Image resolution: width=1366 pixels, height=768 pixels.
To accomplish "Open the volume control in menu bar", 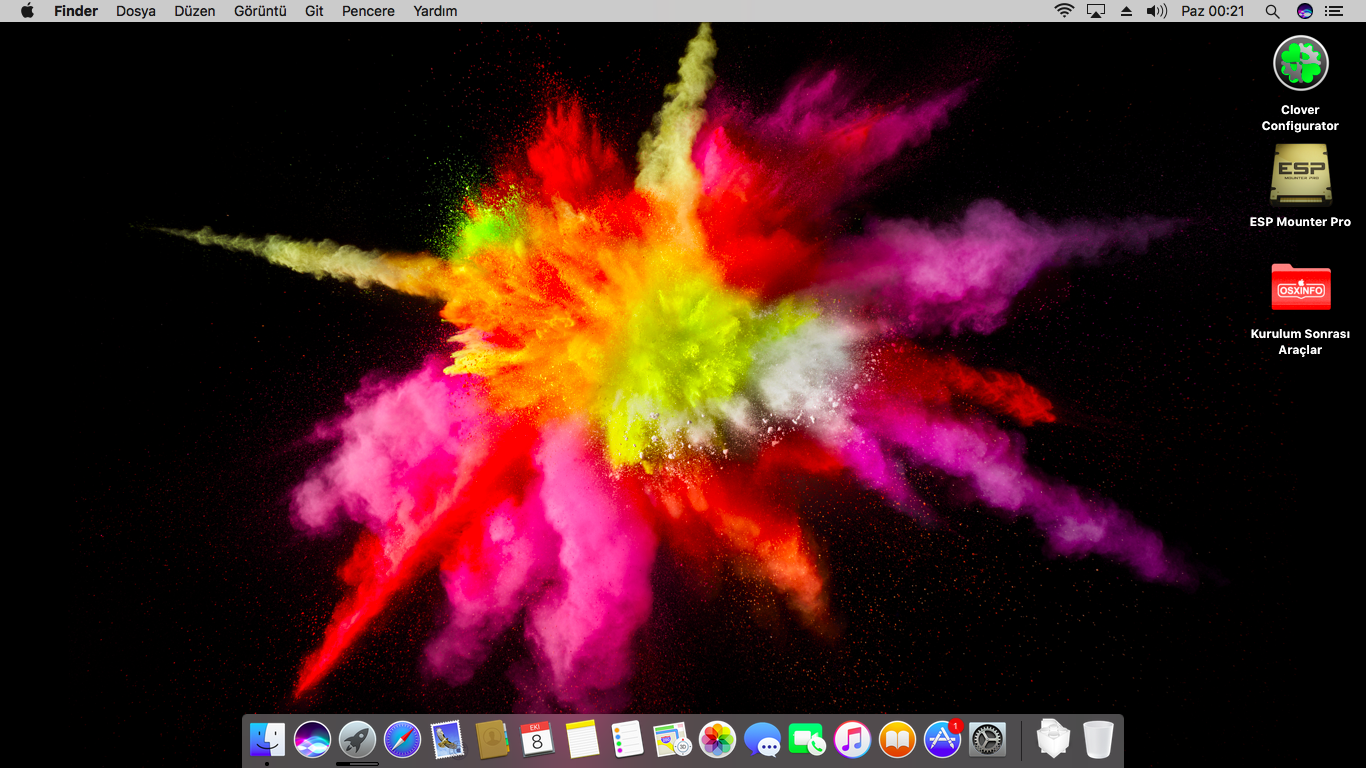I will coord(1156,11).
